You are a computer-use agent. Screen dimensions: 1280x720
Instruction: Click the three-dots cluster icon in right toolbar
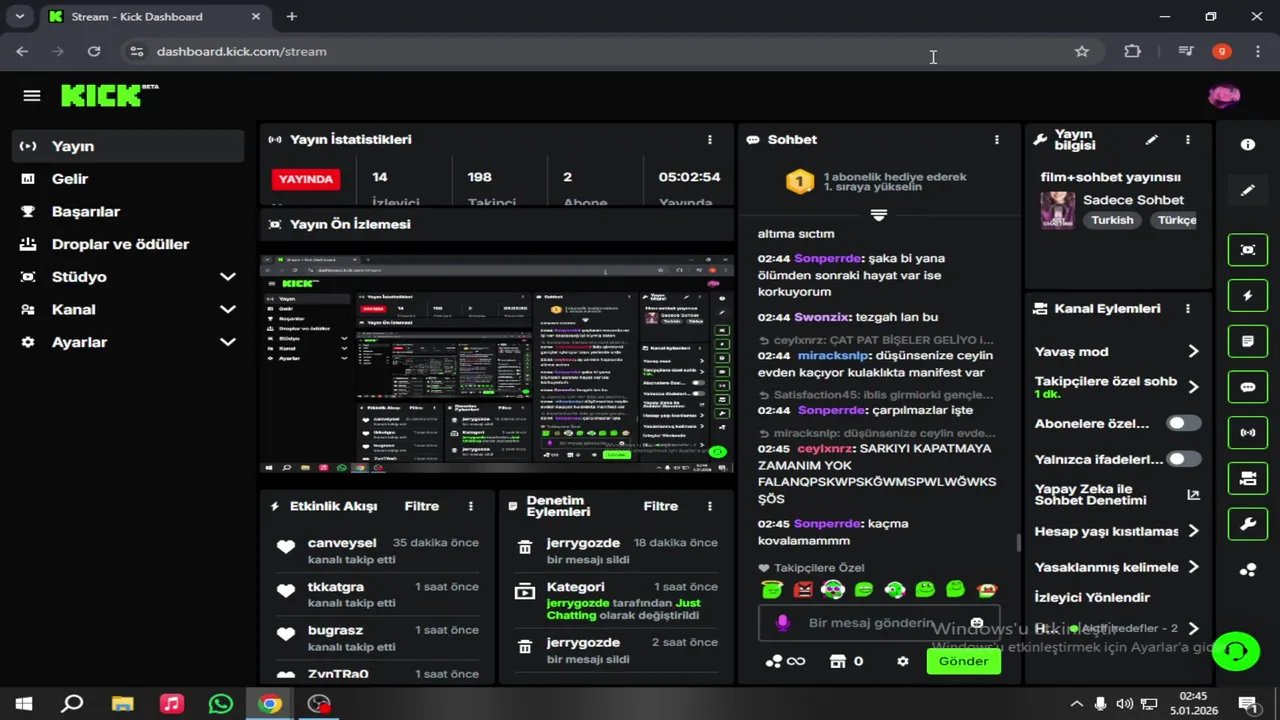point(1248,570)
